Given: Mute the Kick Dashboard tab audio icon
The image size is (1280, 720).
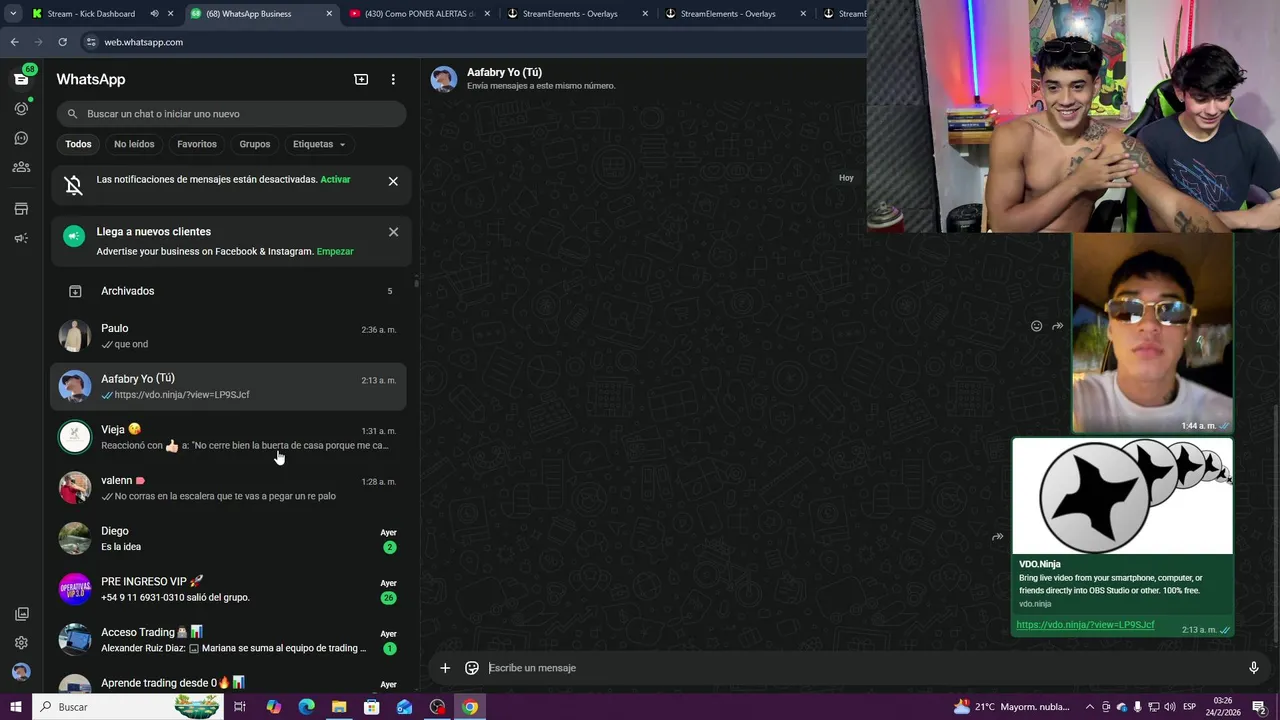Looking at the screenshot, I should pyautogui.click(x=154, y=14).
